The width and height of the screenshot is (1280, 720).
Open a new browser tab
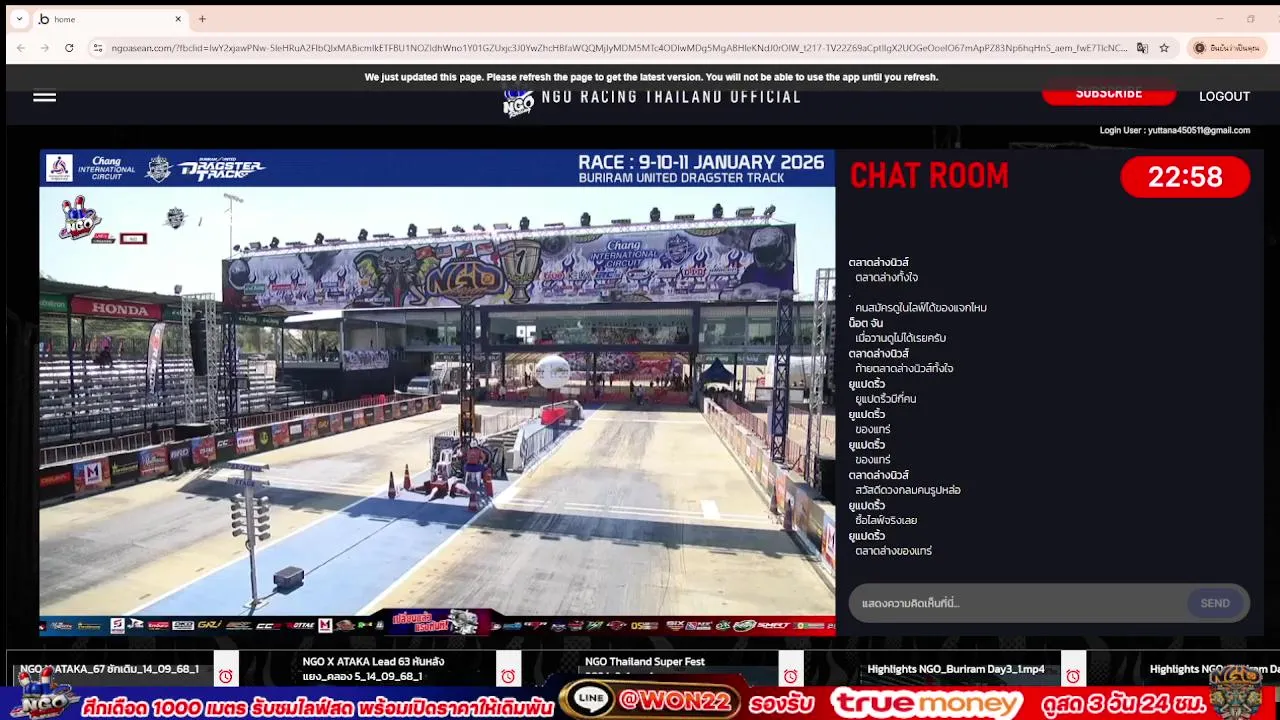coord(202,19)
